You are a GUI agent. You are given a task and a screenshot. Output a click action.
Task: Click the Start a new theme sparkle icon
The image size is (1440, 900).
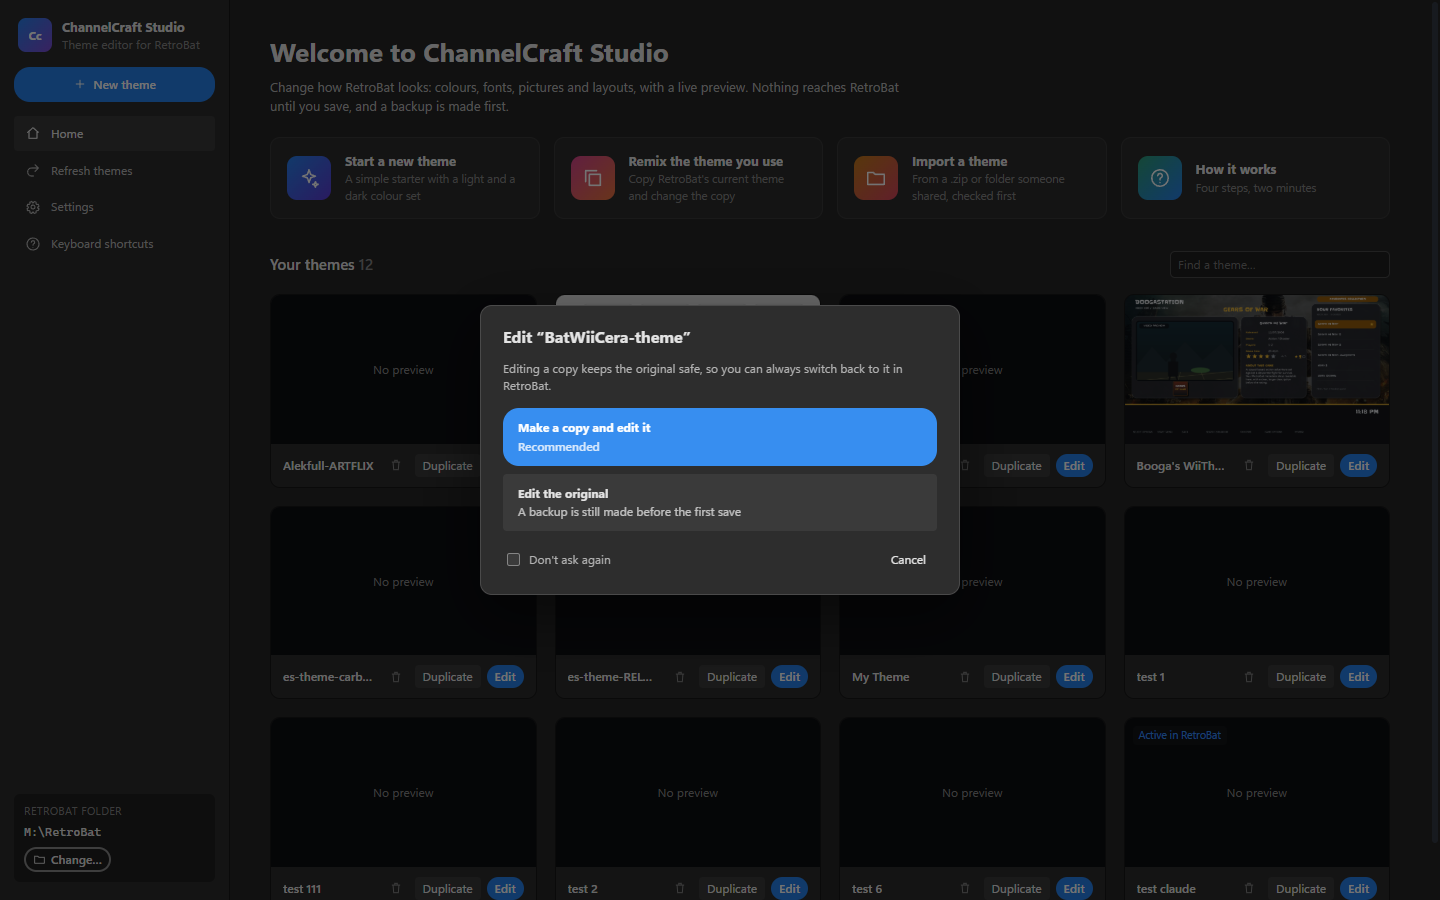[309, 178]
